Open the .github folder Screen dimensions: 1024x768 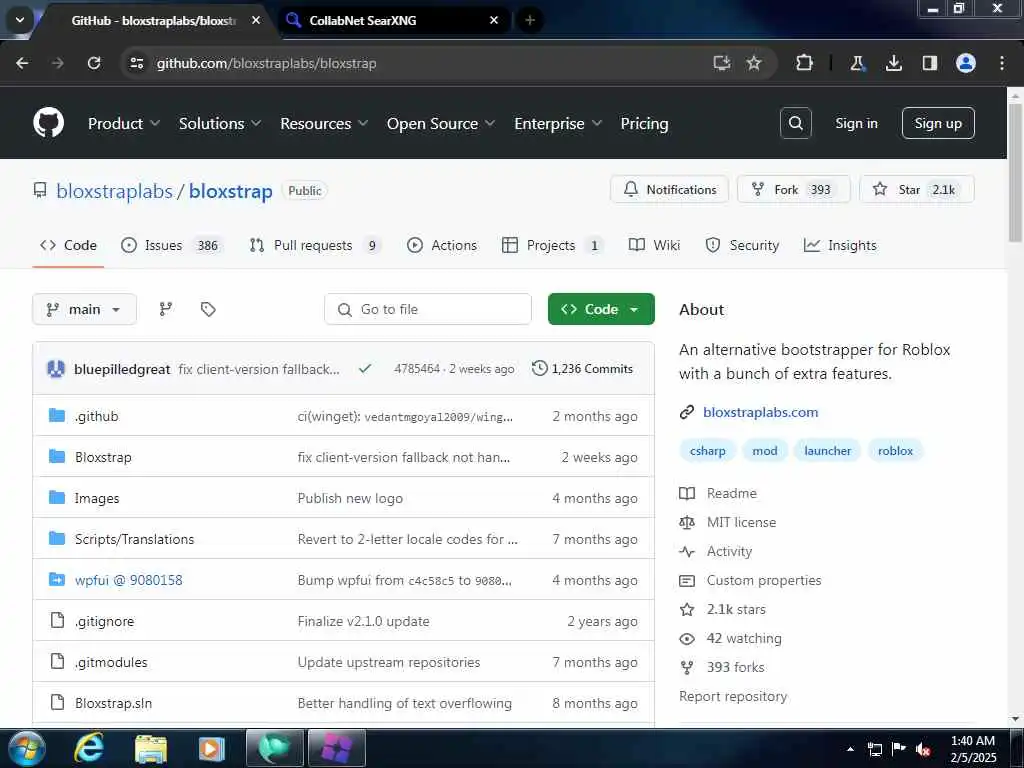[97, 416]
